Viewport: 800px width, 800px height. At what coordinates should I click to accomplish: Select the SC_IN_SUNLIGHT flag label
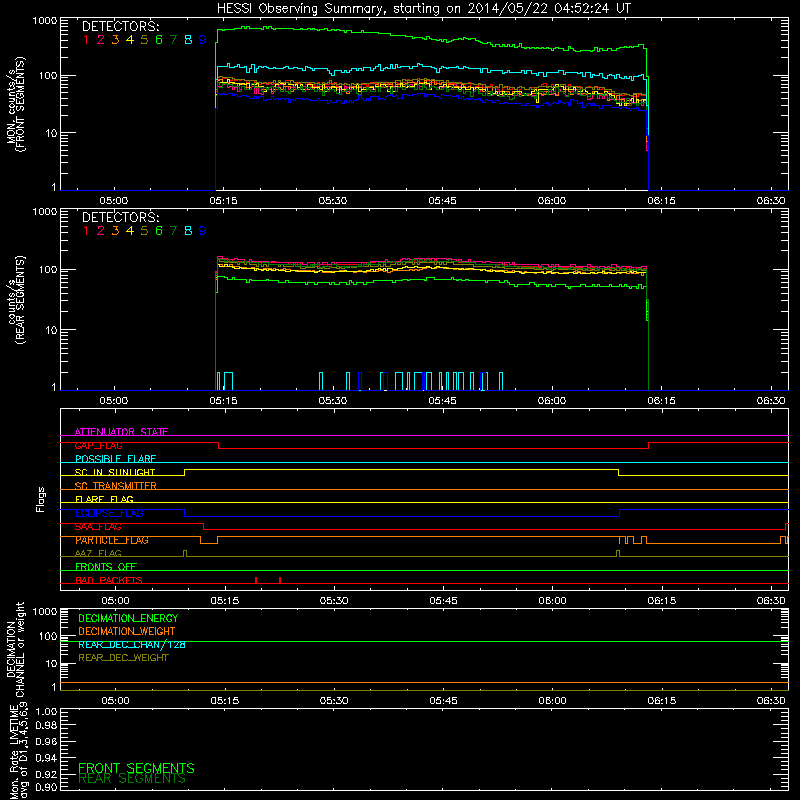pos(115,472)
